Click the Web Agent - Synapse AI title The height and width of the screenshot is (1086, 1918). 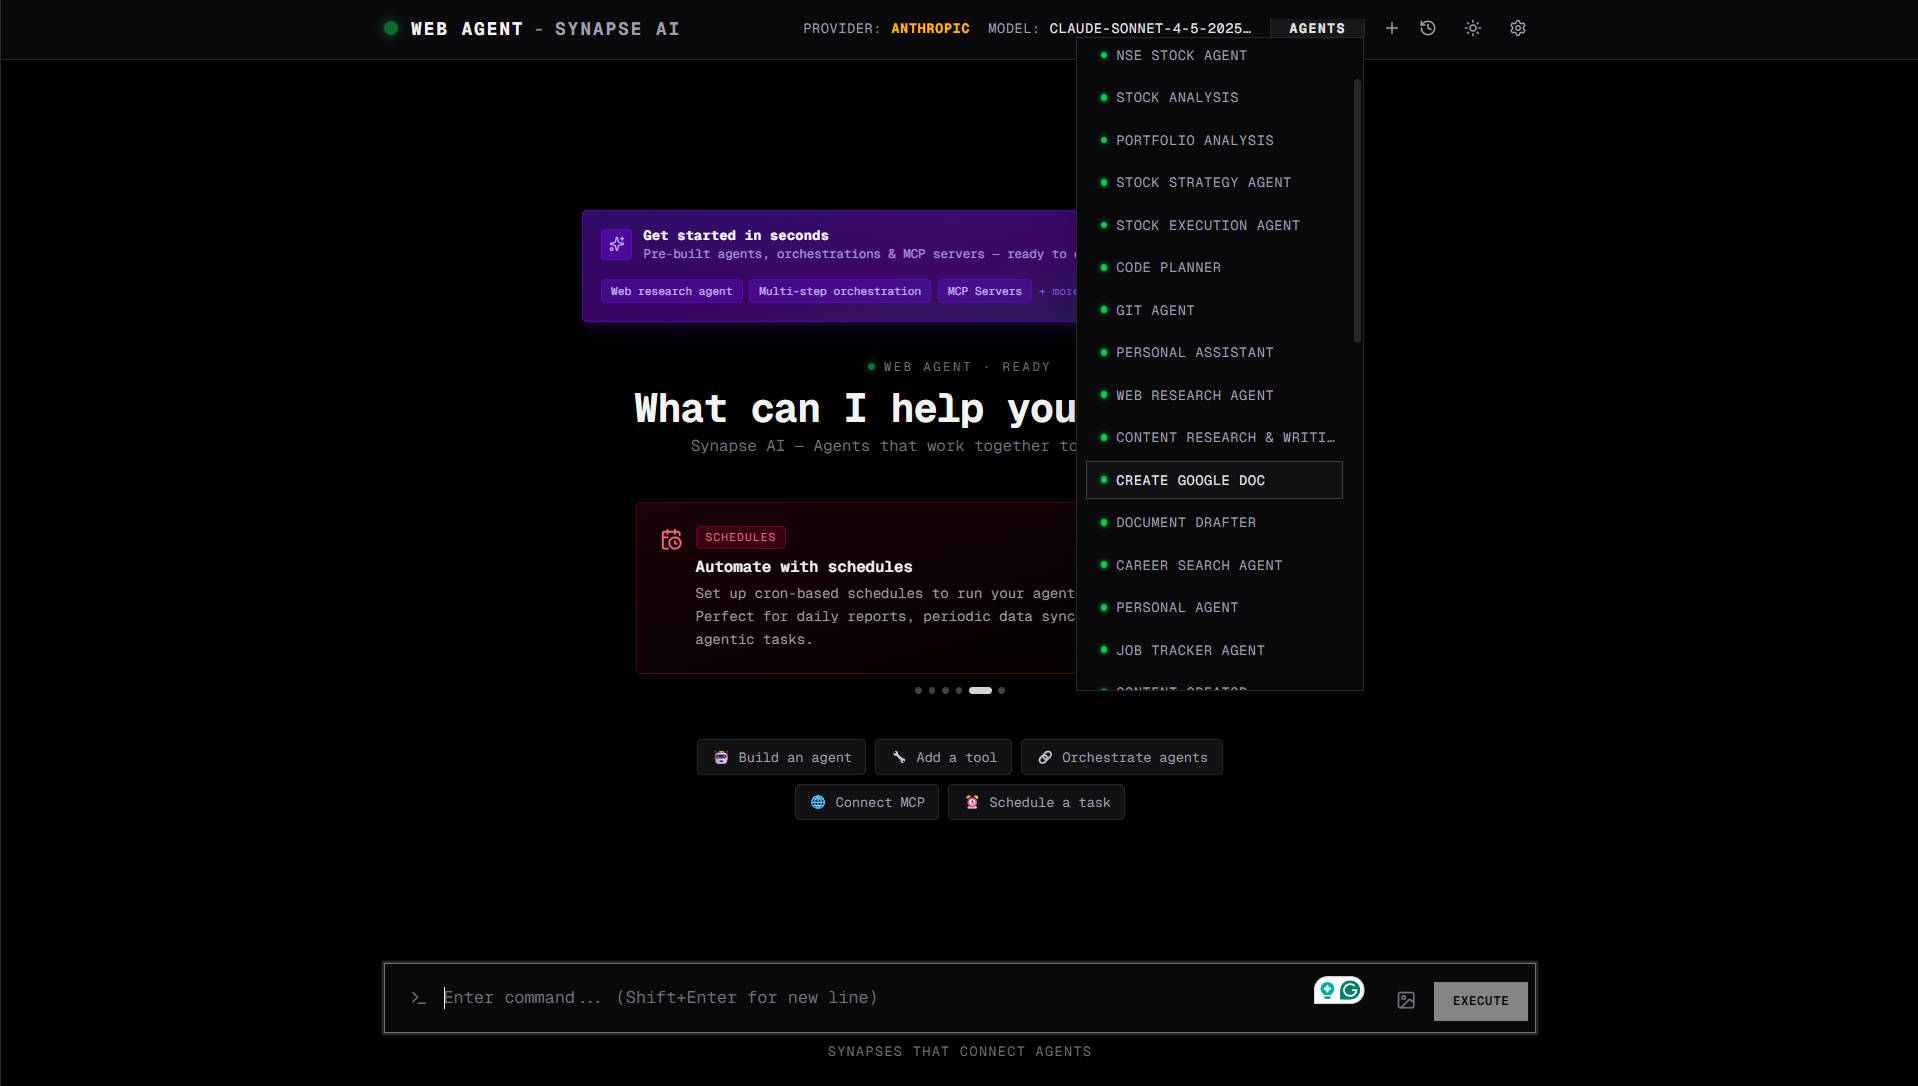tap(545, 29)
